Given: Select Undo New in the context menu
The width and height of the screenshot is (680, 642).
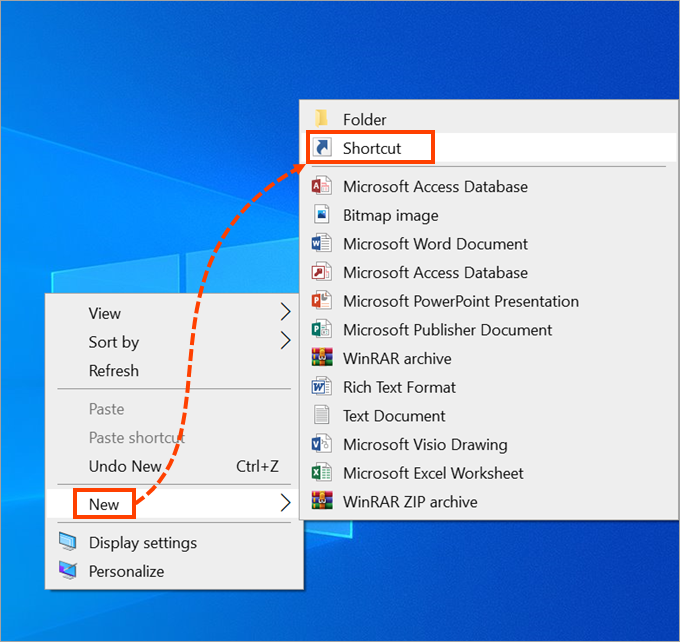Looking at the screenshot, I should pos(125,467).
